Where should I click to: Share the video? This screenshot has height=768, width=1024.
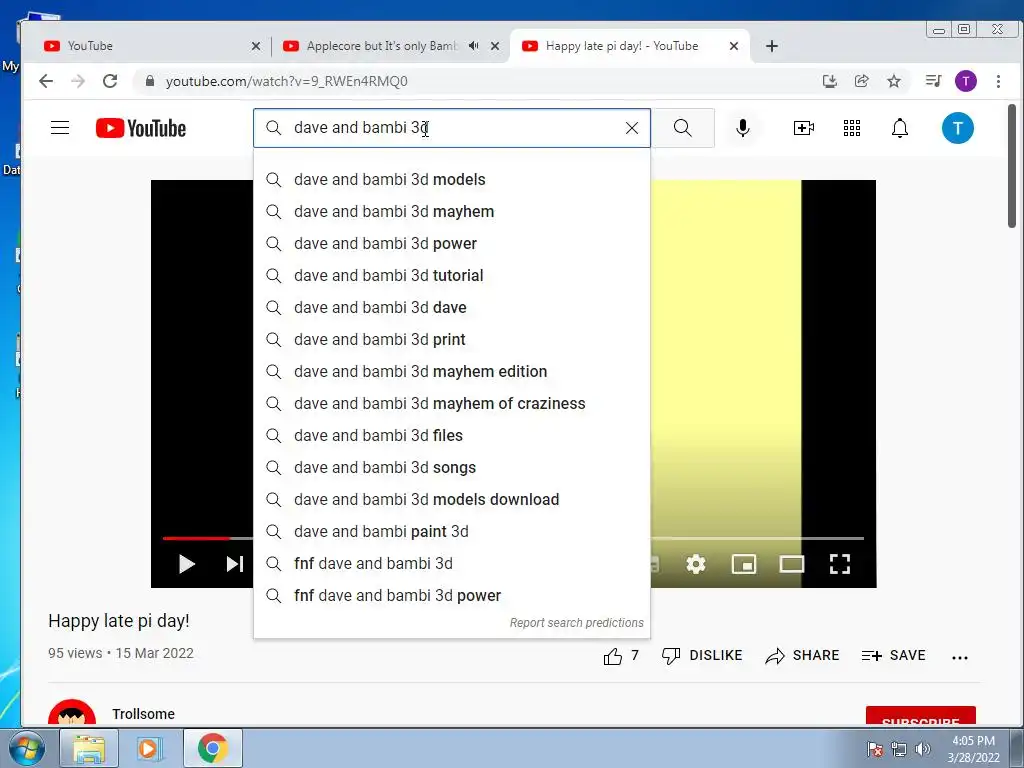pyautogui.click(x=802, y=656)
